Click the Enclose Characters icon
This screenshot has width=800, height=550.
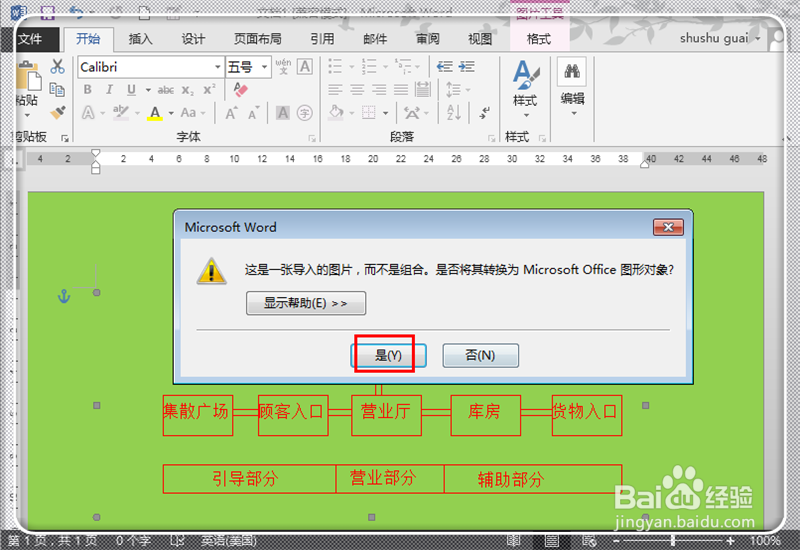coord(305,113)
